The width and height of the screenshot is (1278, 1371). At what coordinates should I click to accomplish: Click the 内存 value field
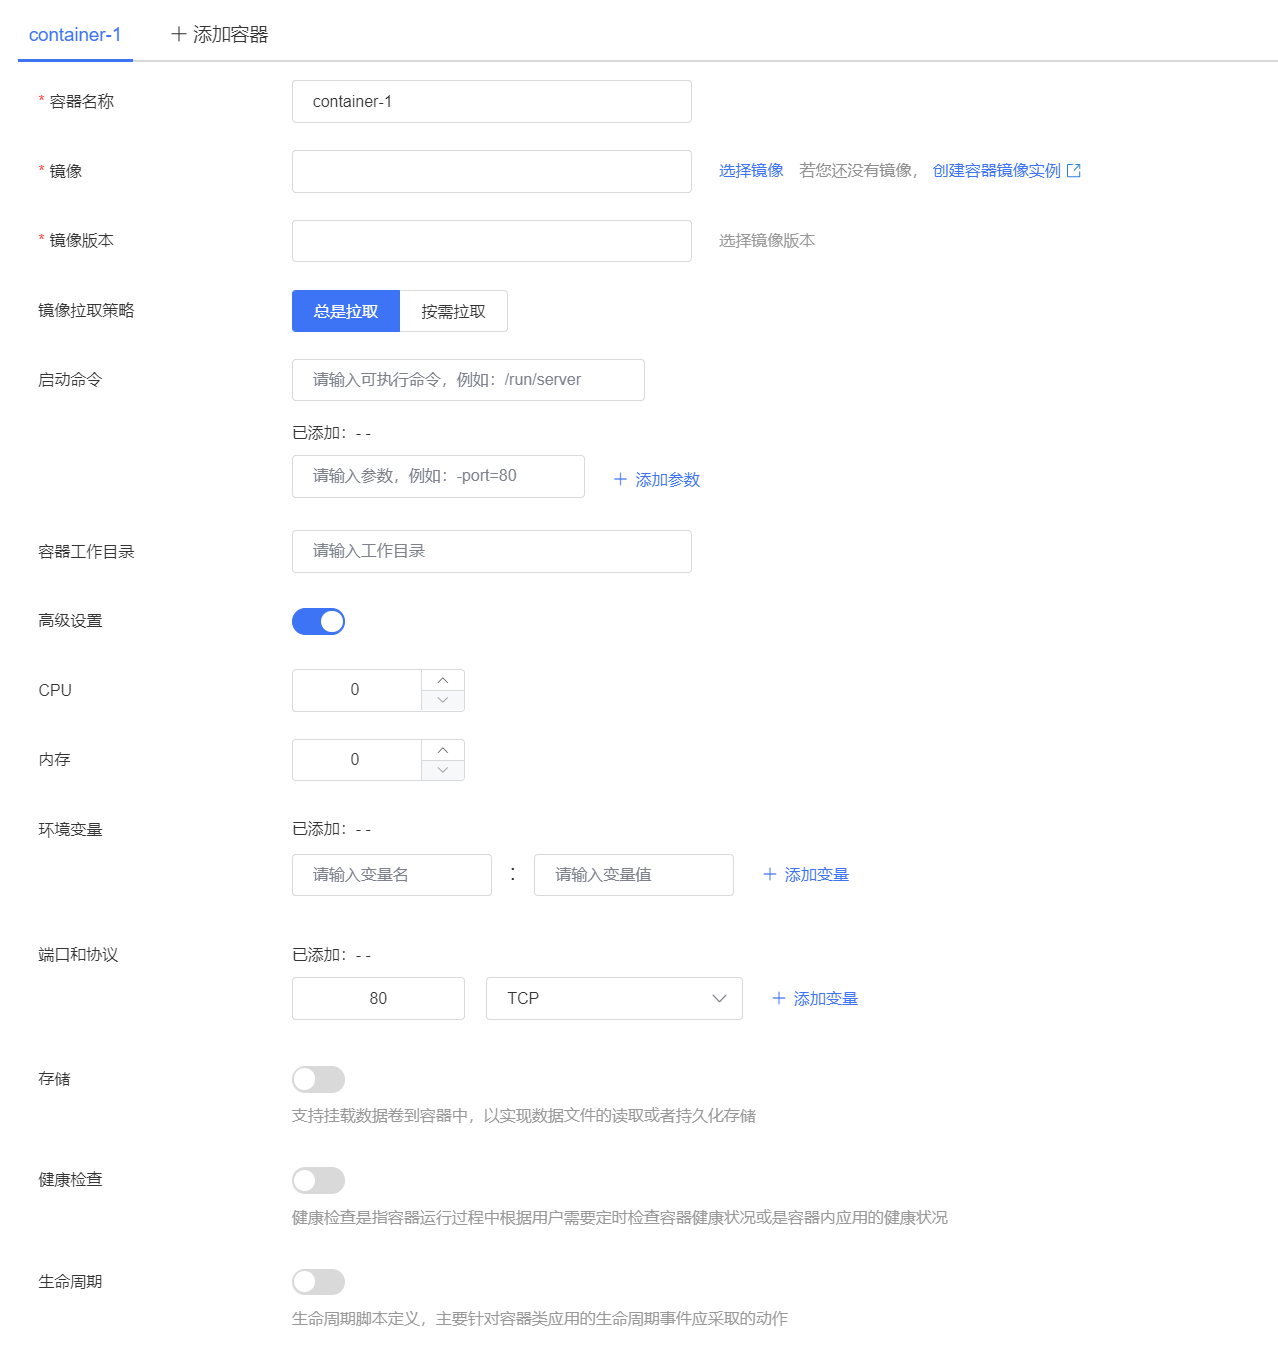pos(356,760)
